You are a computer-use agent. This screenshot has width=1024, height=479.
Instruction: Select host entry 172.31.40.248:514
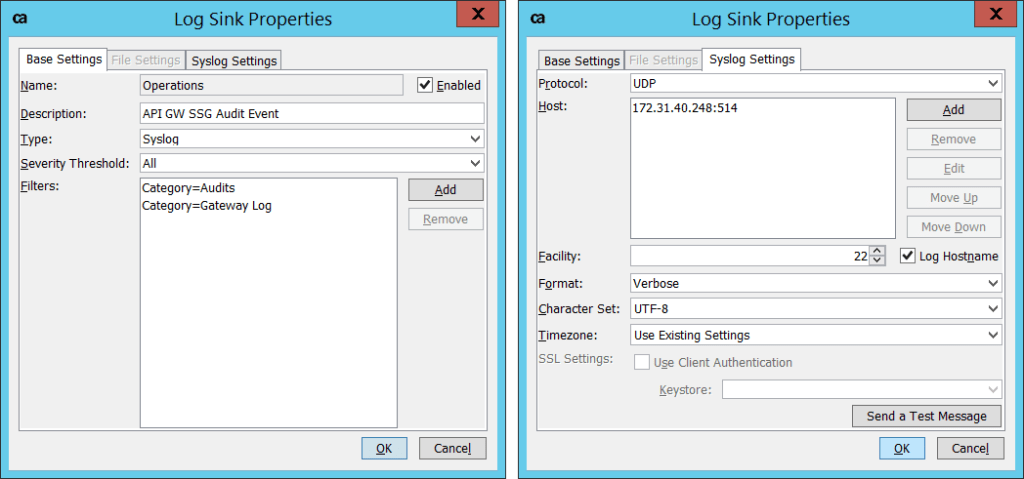(684, 107)
